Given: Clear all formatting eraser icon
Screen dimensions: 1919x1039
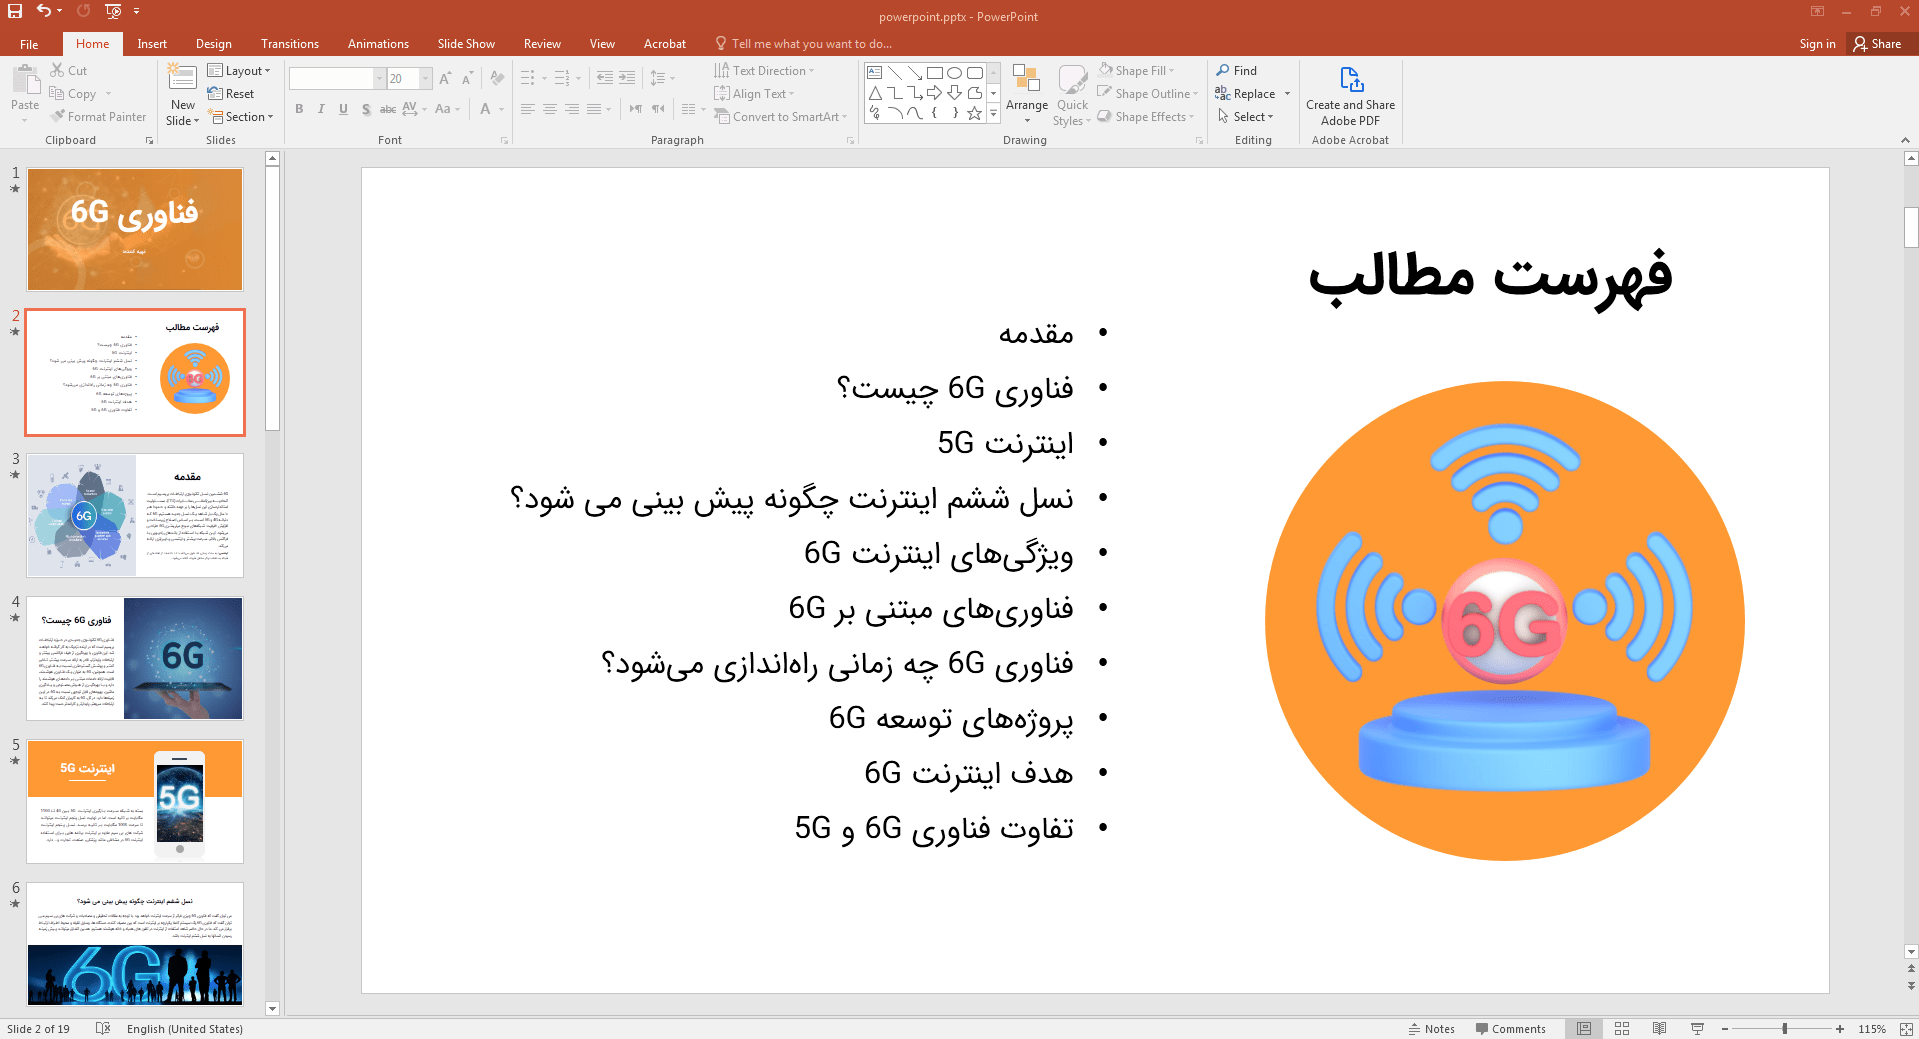Looking at the screenshot, I should 497,78.
